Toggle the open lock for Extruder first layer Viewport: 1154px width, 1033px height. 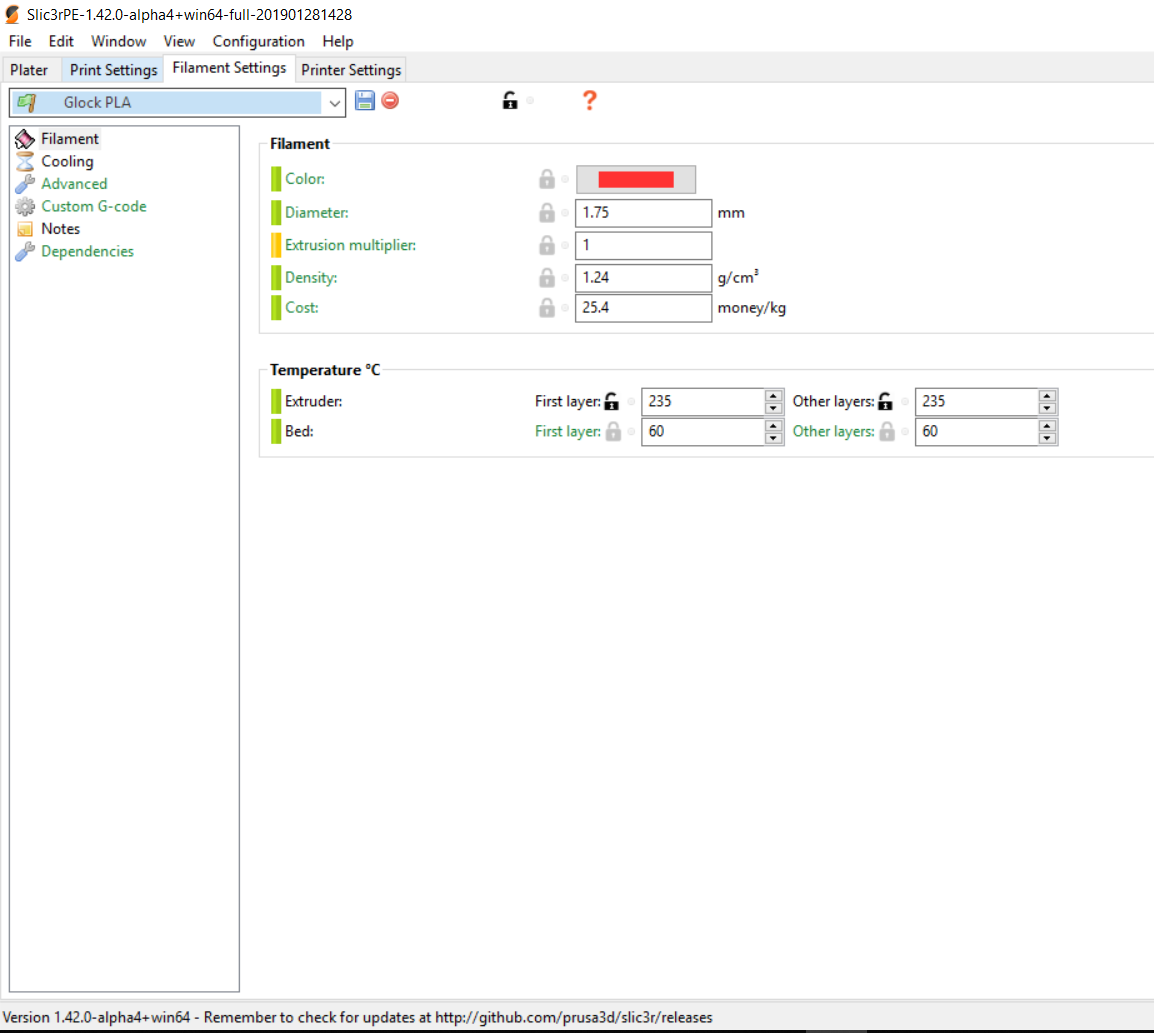click(x=612, y=402)
